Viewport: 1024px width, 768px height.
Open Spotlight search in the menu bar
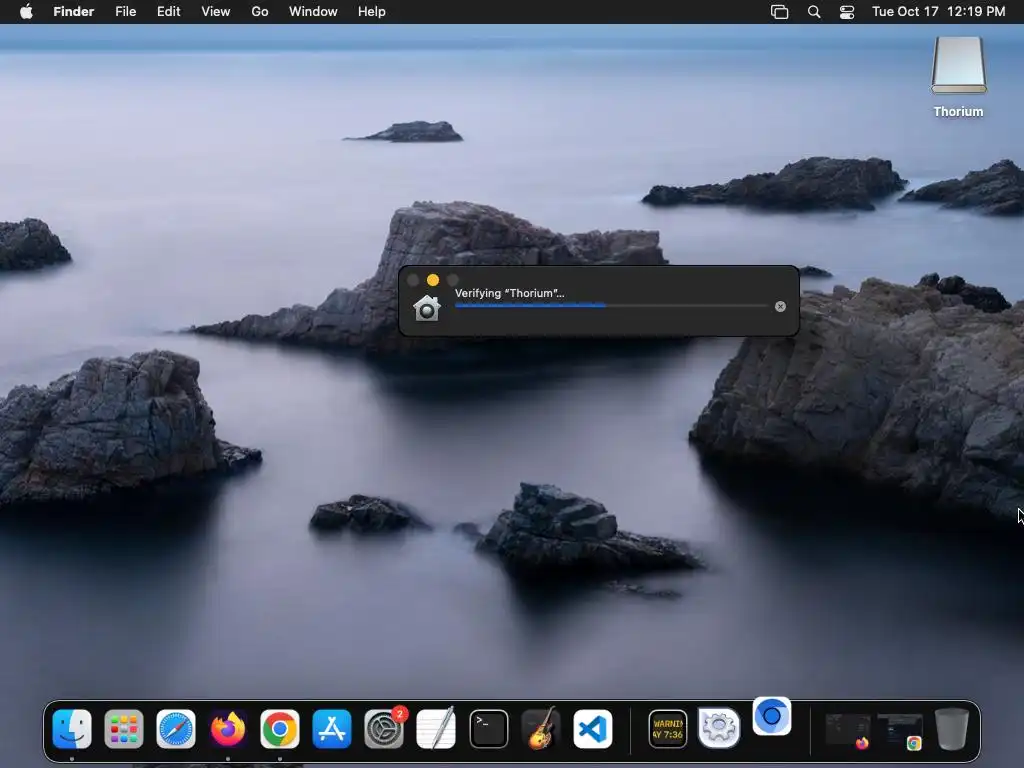(x=814, y=12)
